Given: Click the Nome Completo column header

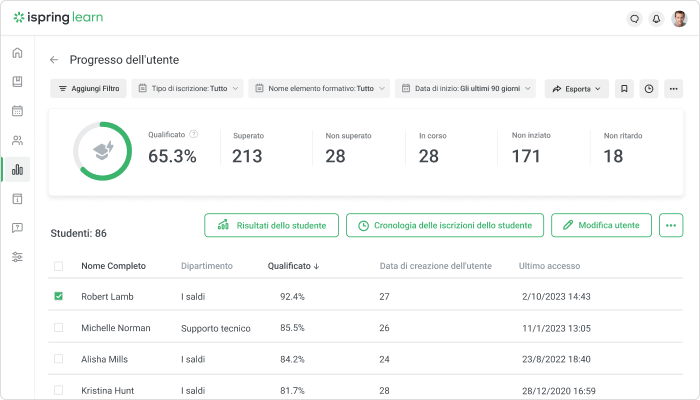Looking at the screenshot, I should pos(113,266).
